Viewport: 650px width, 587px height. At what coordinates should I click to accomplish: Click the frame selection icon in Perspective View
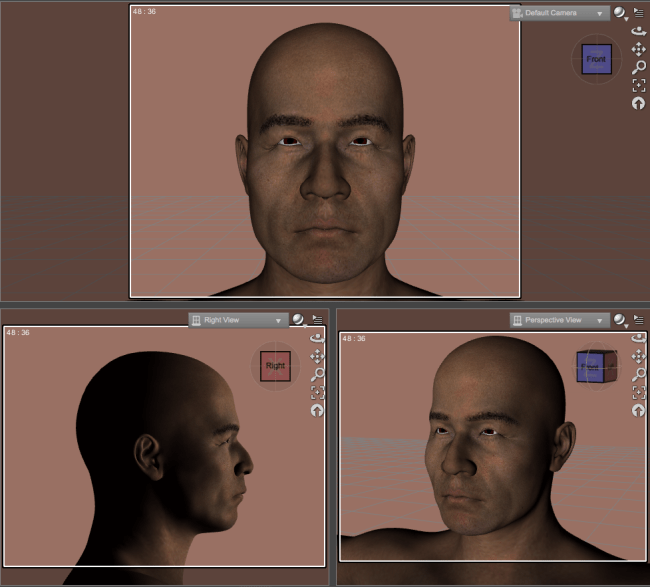pos(639,392)
